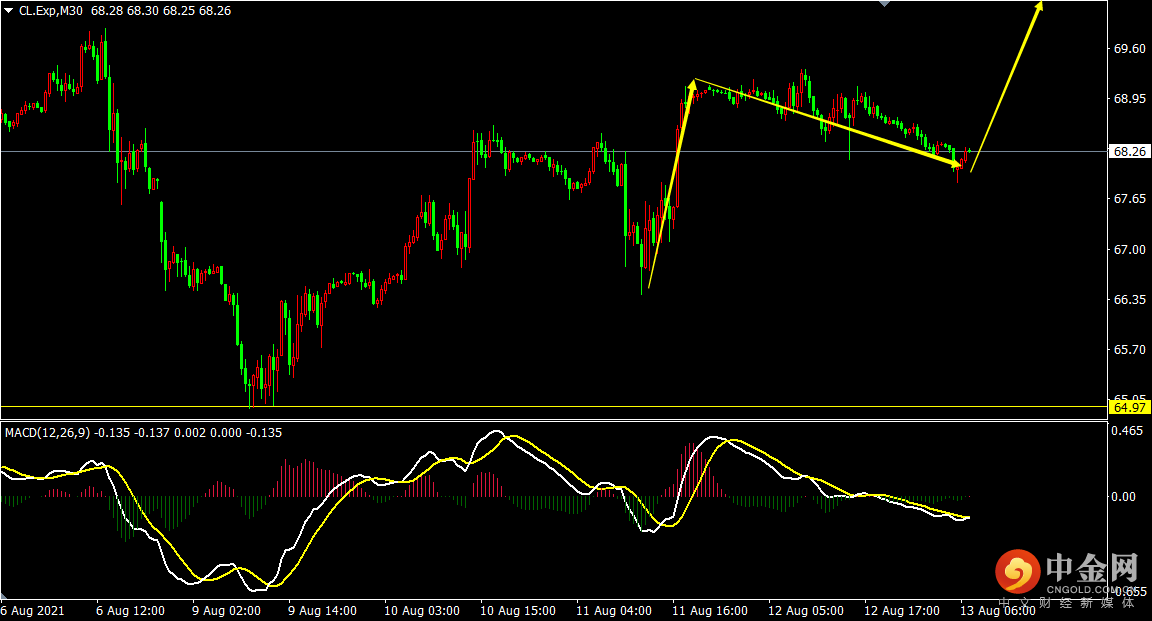Click the chart shift marker triangle at top edge

point(885,4)
